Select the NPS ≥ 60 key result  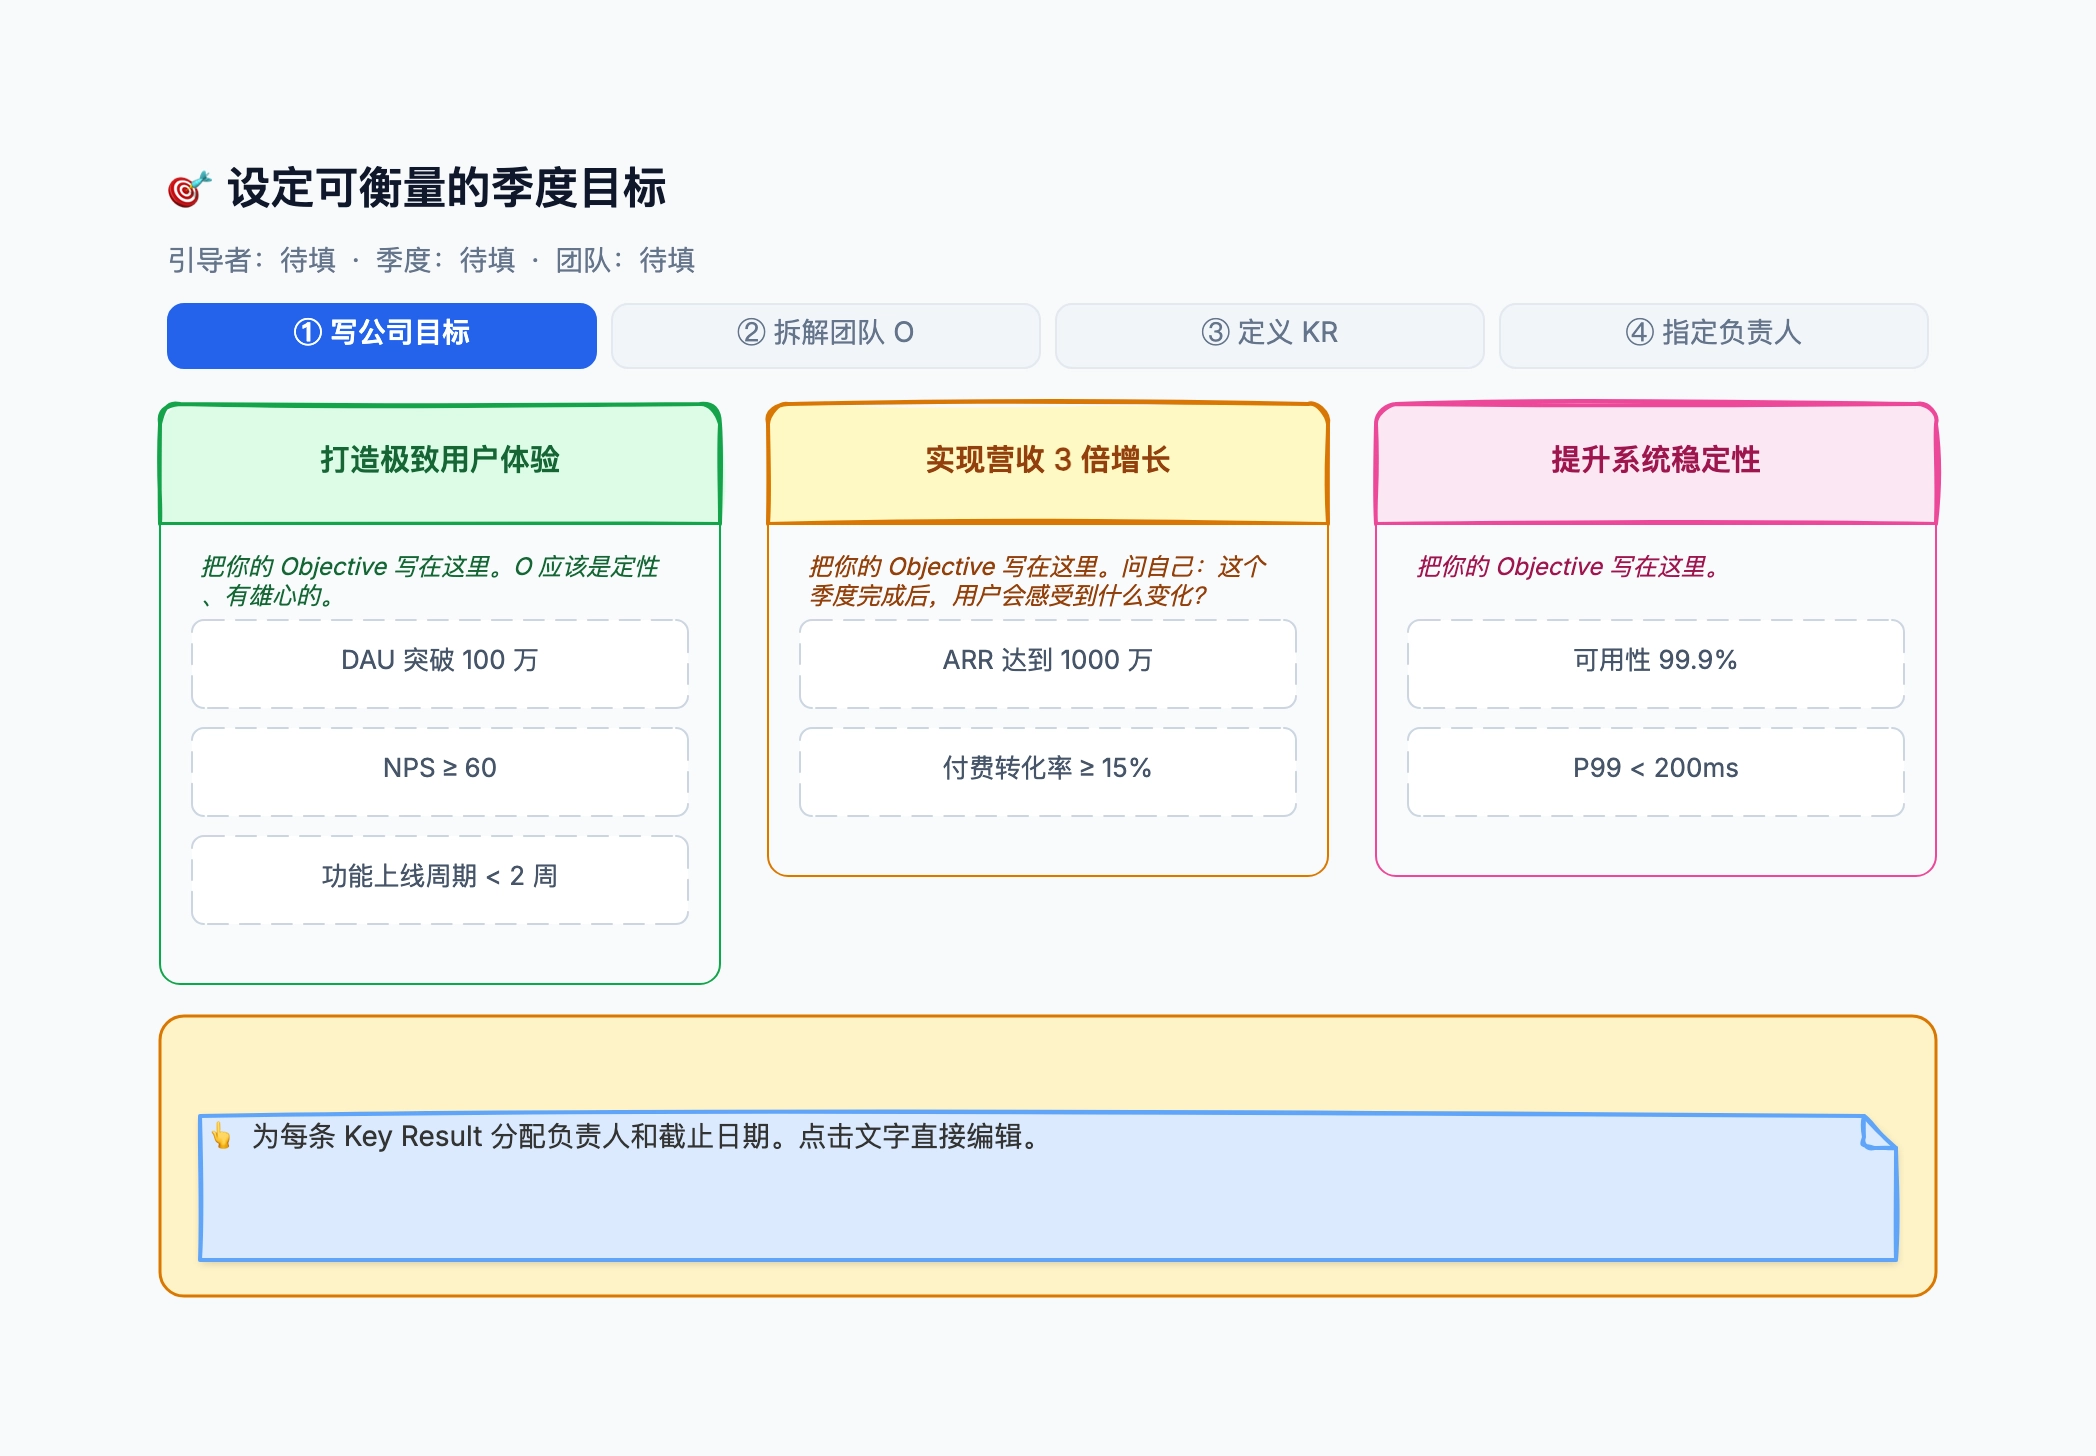pyautogui.click(x=440, y=772)
